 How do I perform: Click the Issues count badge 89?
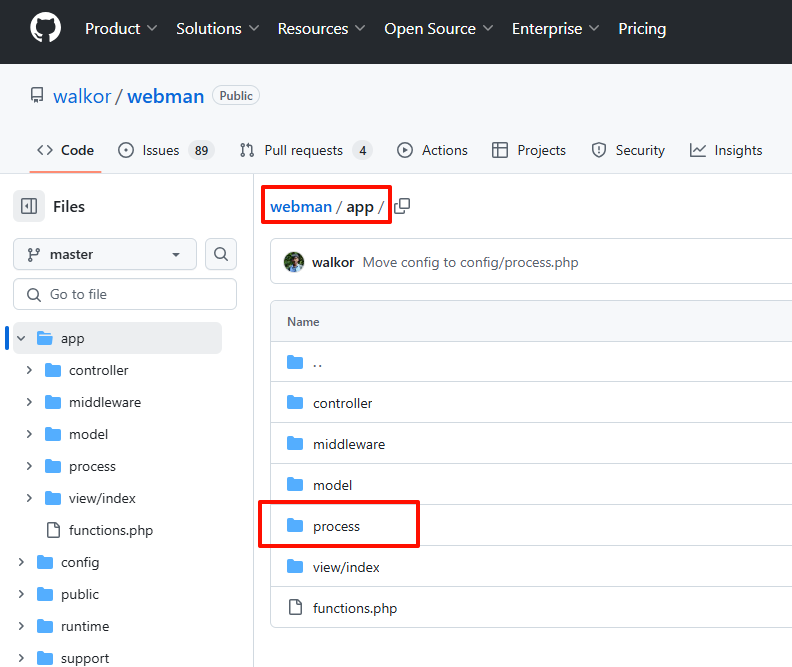[x=202, y=150]
